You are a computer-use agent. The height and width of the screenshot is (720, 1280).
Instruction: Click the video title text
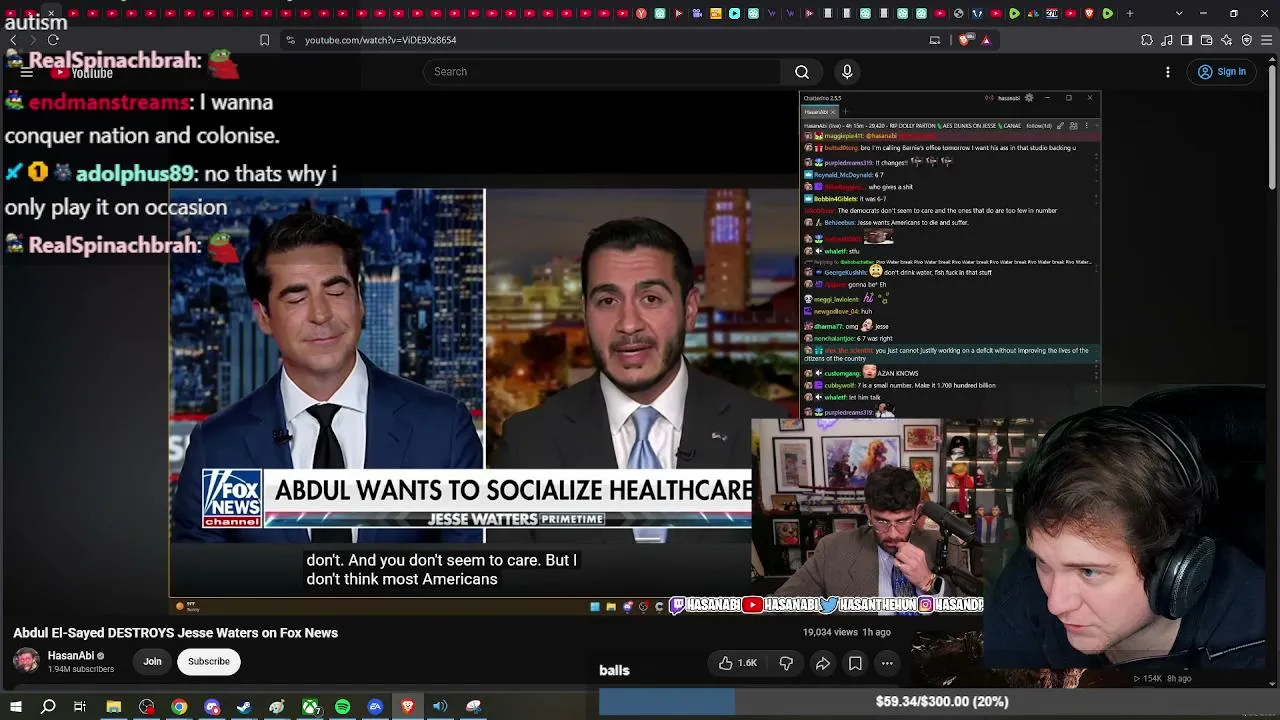click(176, 633)
